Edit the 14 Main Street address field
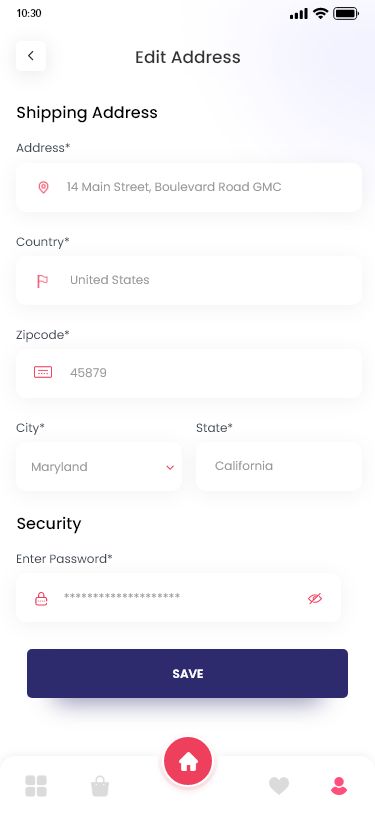 (189, 187)
